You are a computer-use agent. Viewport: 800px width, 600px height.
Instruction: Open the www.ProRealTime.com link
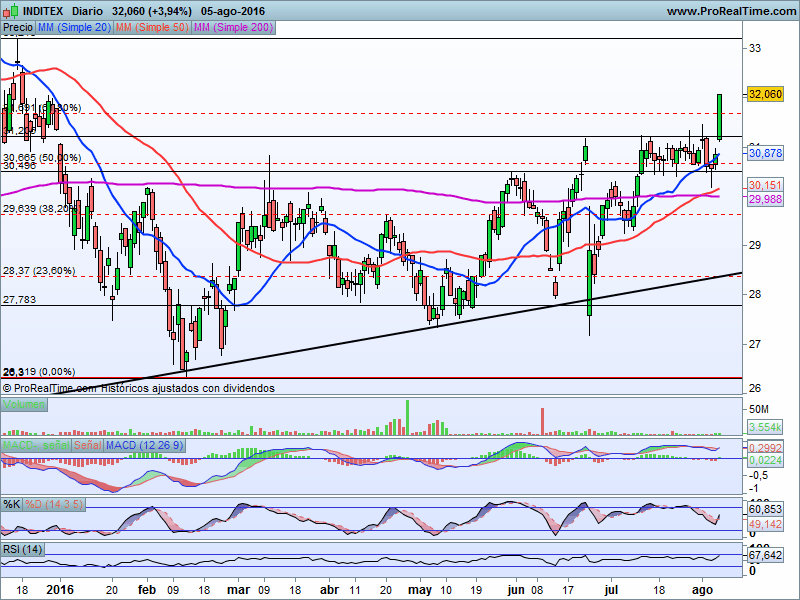pos(731,11)
